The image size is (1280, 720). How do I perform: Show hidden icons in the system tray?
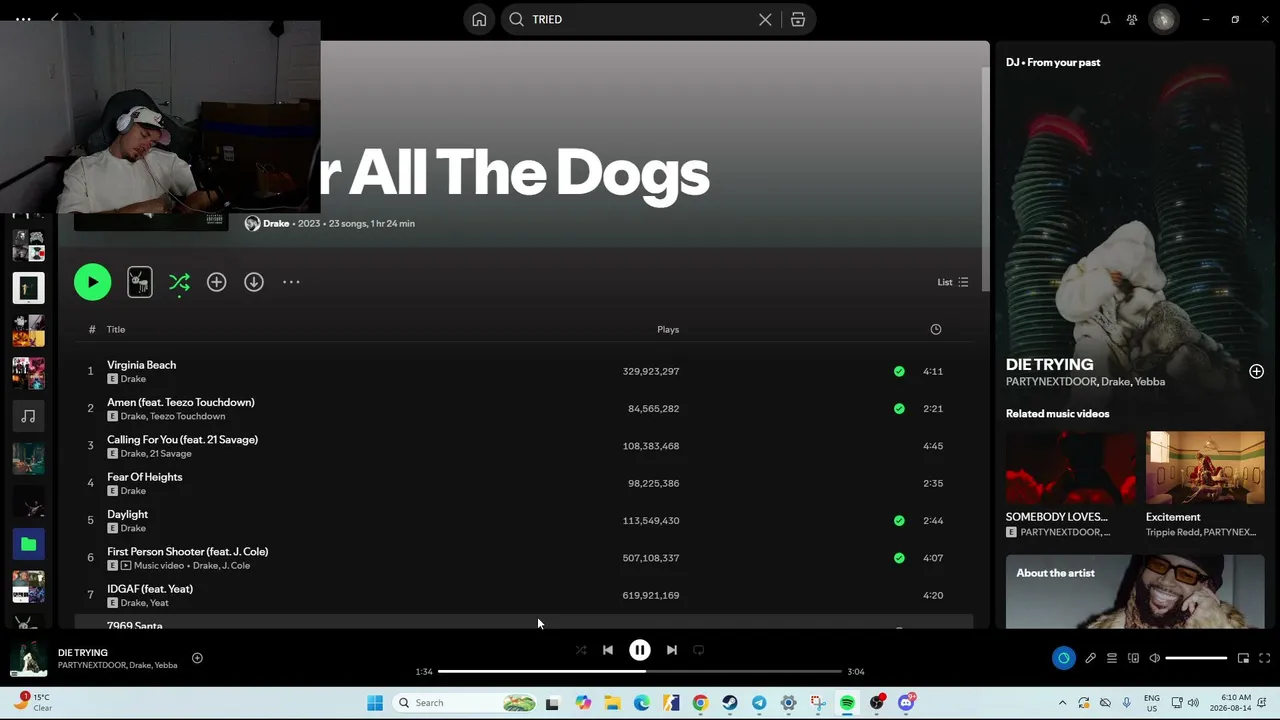point(1062,703)
